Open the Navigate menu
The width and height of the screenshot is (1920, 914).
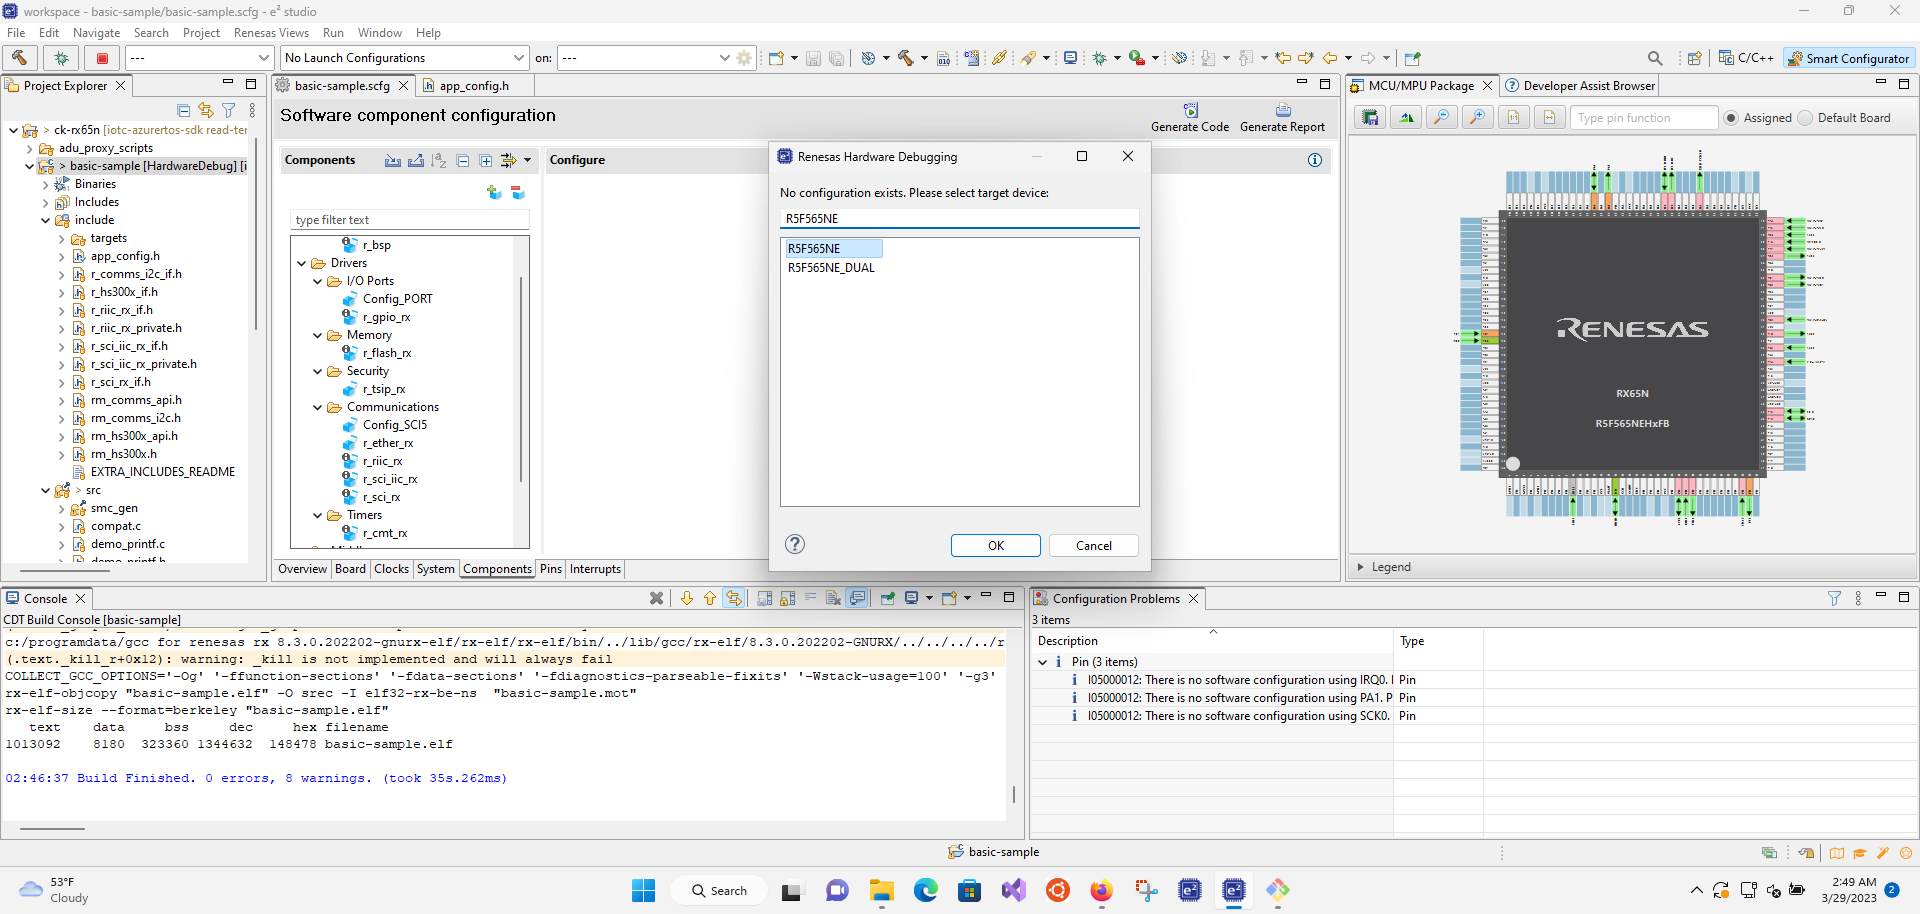96,33
